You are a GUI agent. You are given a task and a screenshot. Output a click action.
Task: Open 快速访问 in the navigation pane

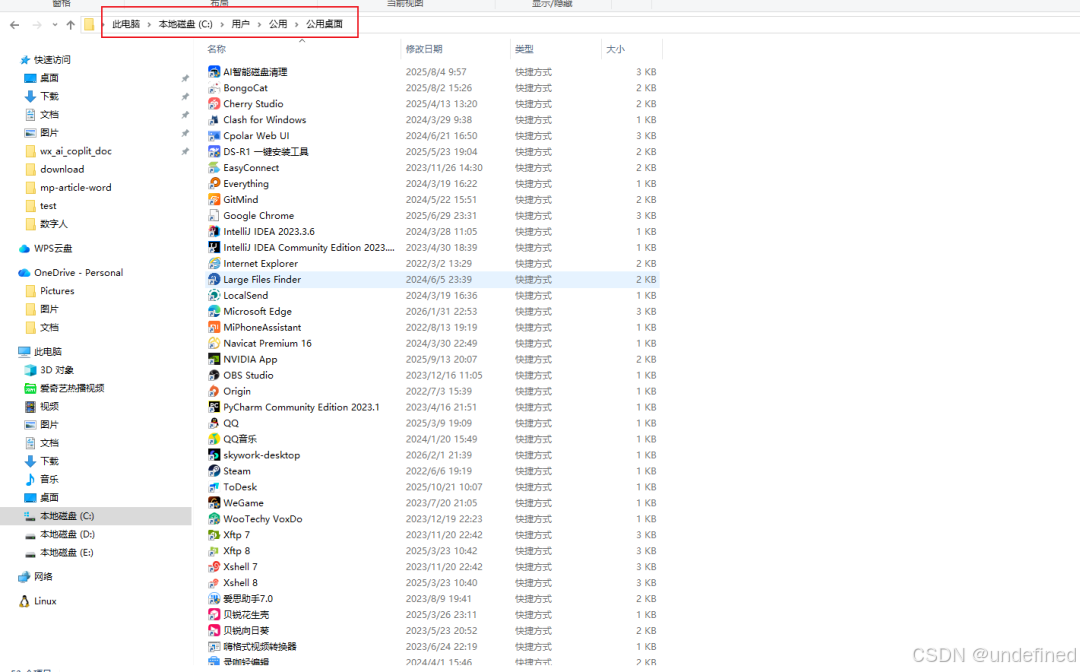point(52,60)
